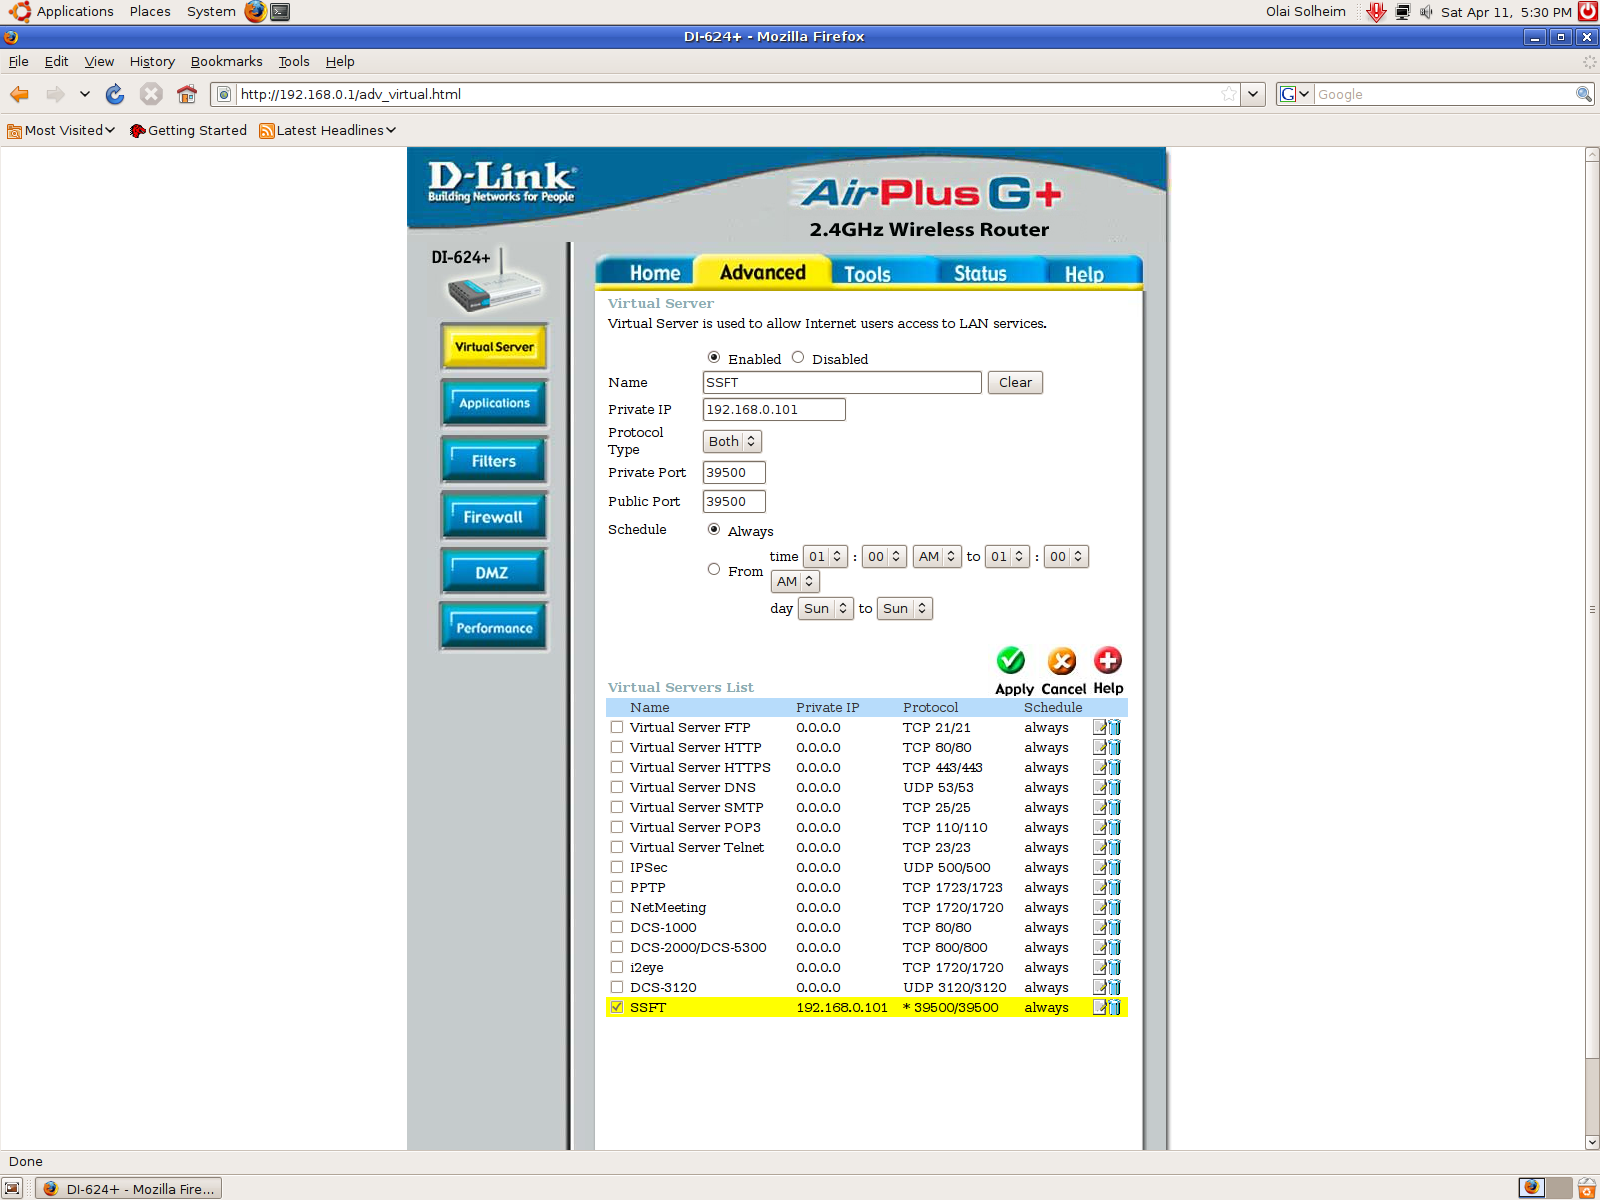
Task: Edit the Virtual Server HTTP entry
Action: [1099, 747]
